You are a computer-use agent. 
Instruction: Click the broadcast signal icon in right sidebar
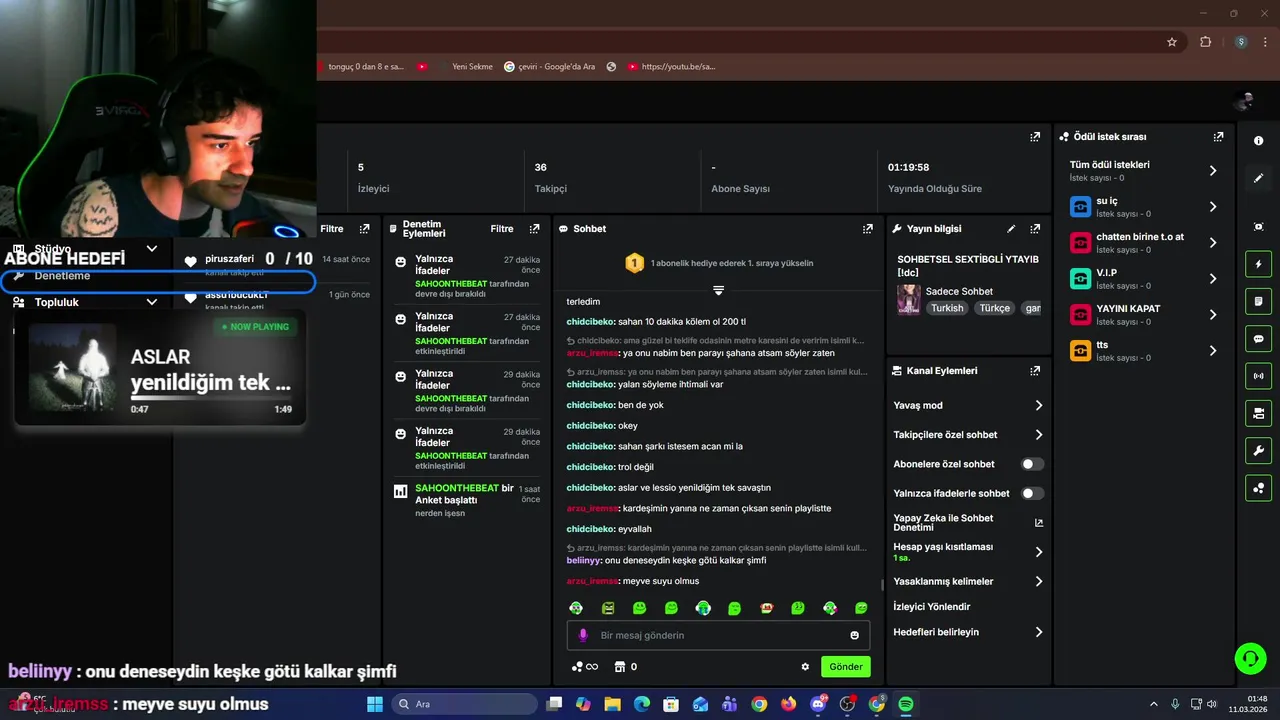pos(1258,376)
